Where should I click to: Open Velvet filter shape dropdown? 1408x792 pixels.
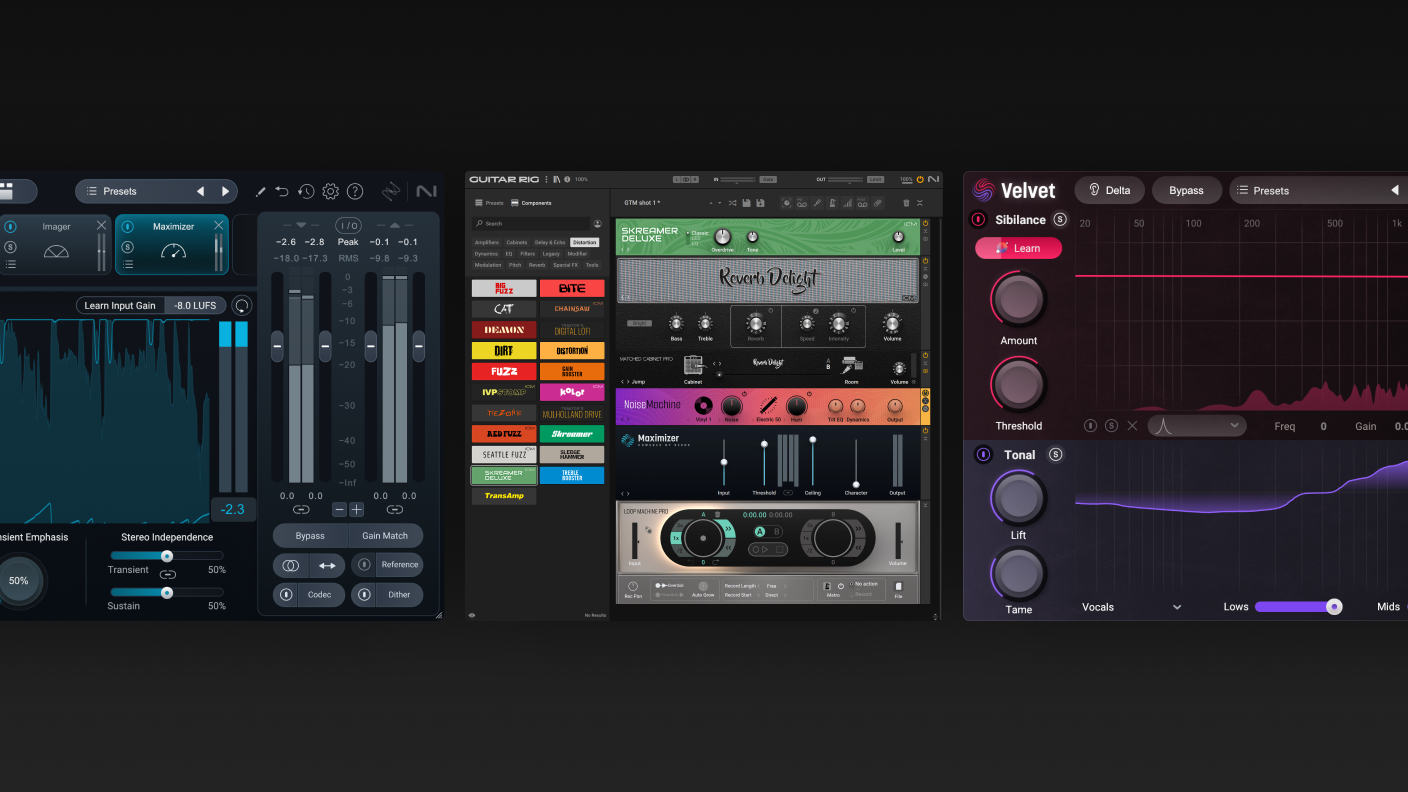pyautogui.click(x=1197, y=426)
